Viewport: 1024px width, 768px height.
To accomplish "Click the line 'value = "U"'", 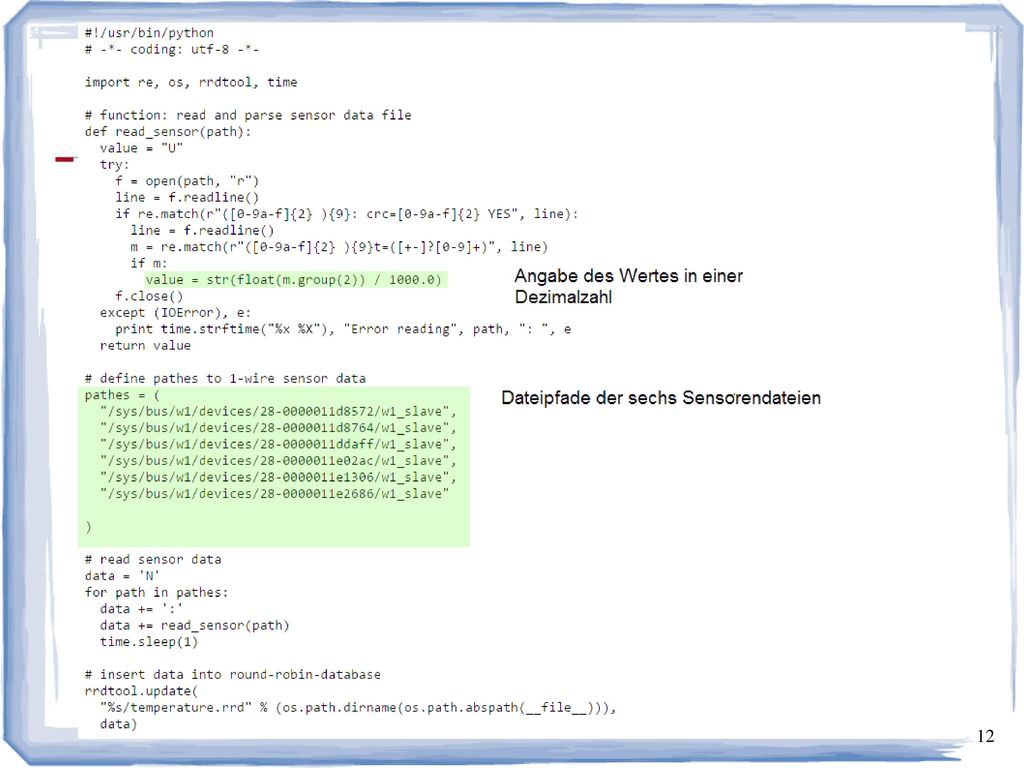I will click(141, 148).
